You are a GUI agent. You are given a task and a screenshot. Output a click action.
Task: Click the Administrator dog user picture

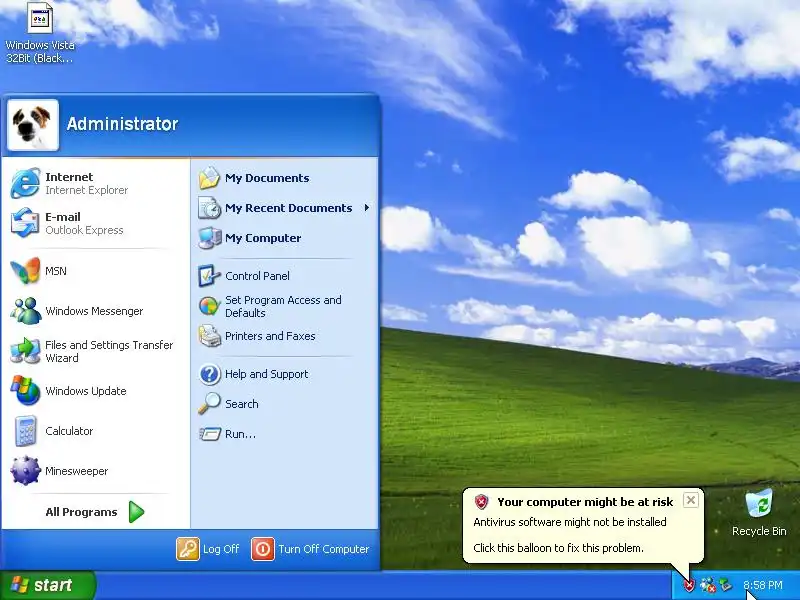click(x=33, y=125)
